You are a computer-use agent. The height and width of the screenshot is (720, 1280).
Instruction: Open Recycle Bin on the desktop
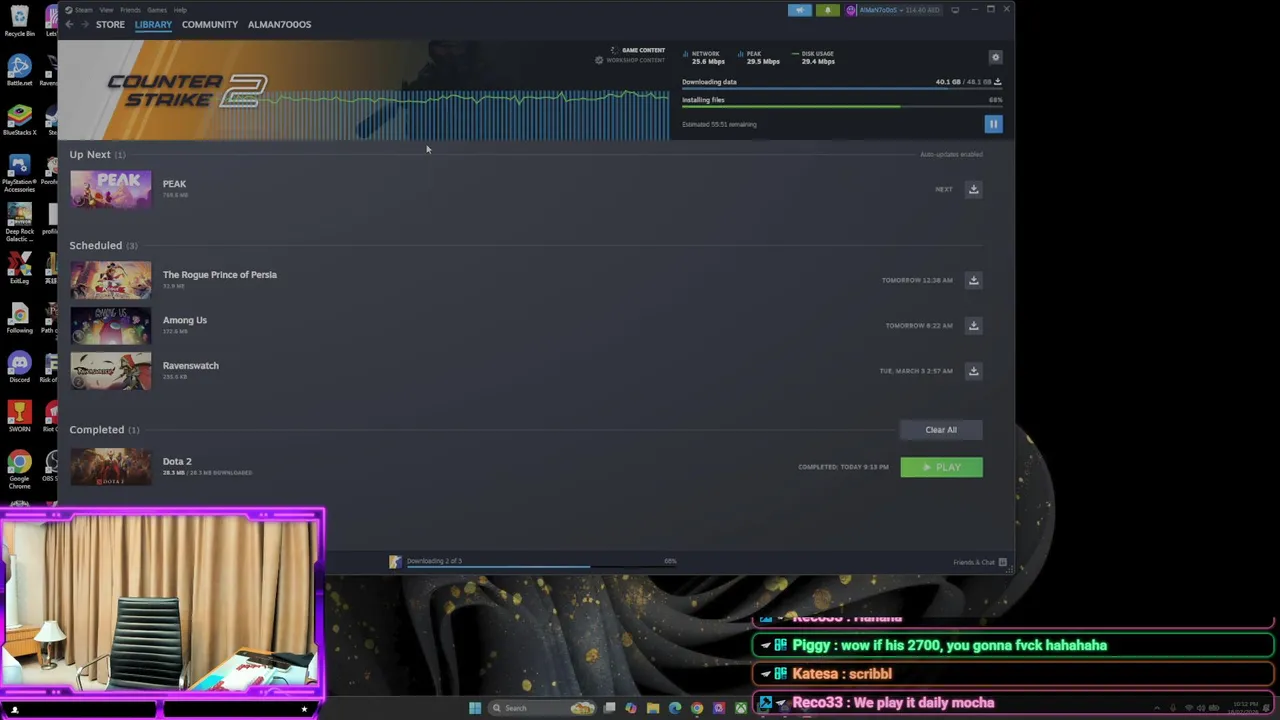tap(19, 21)
